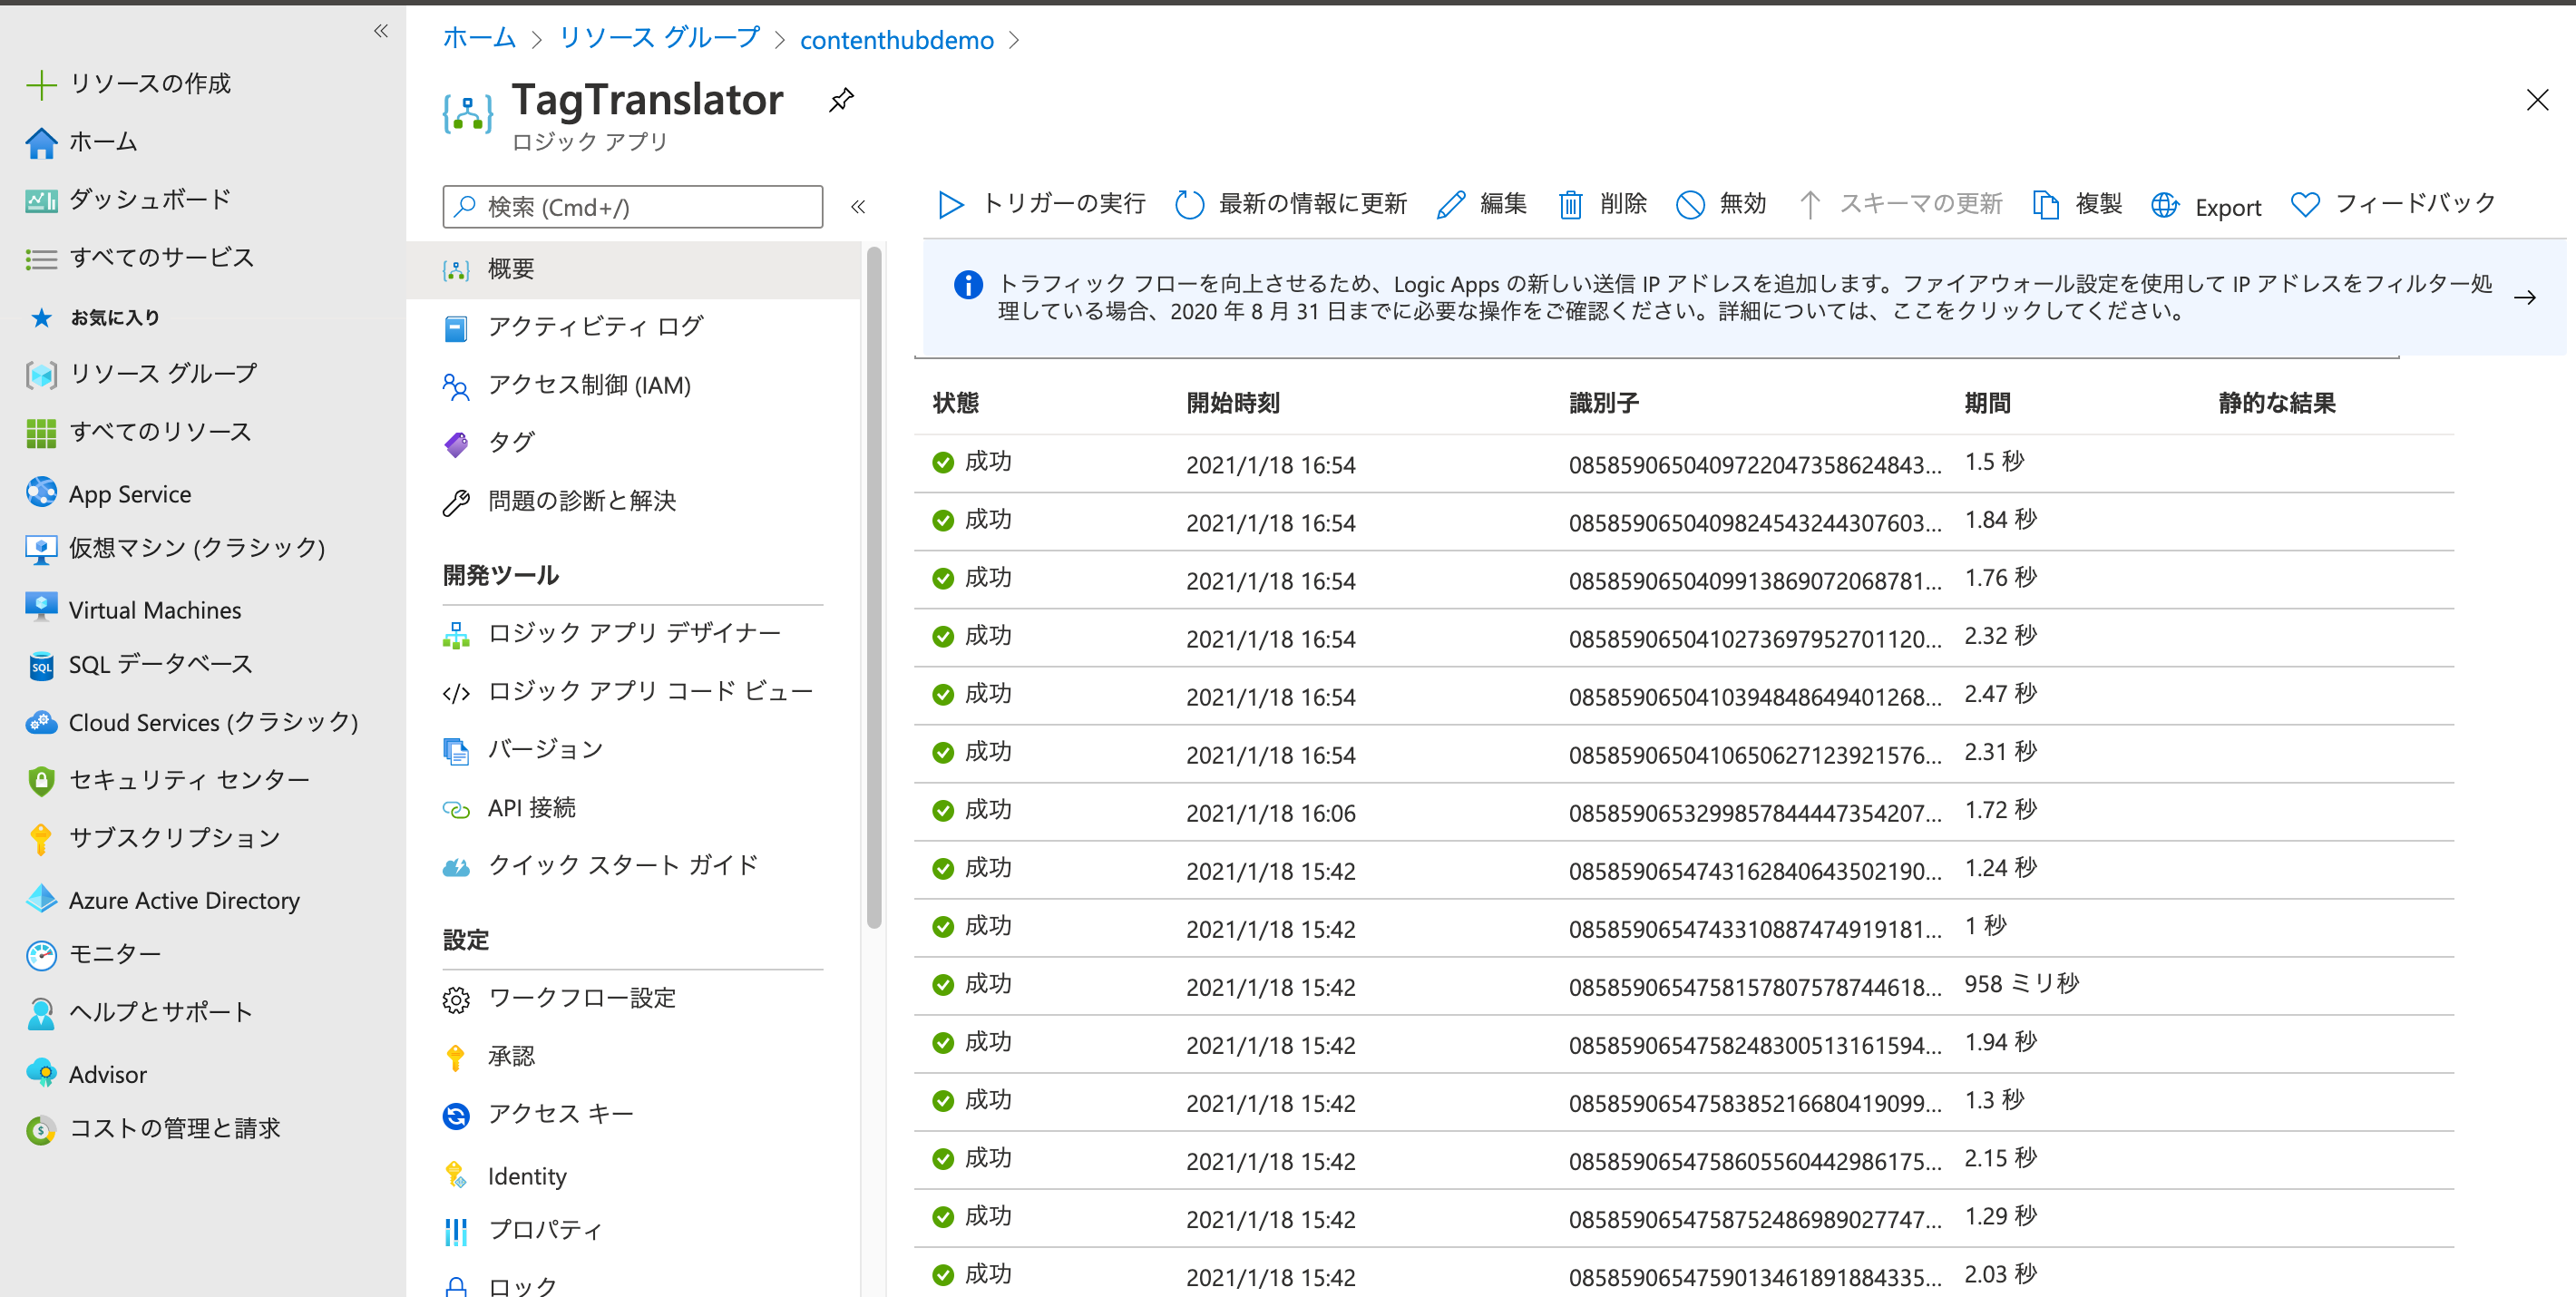Refresh with 最新の情報に更新 button
Image resolution: width=2576 pixels, height=1297 pixels.
pyautogui.click(x=1291, y=205)
